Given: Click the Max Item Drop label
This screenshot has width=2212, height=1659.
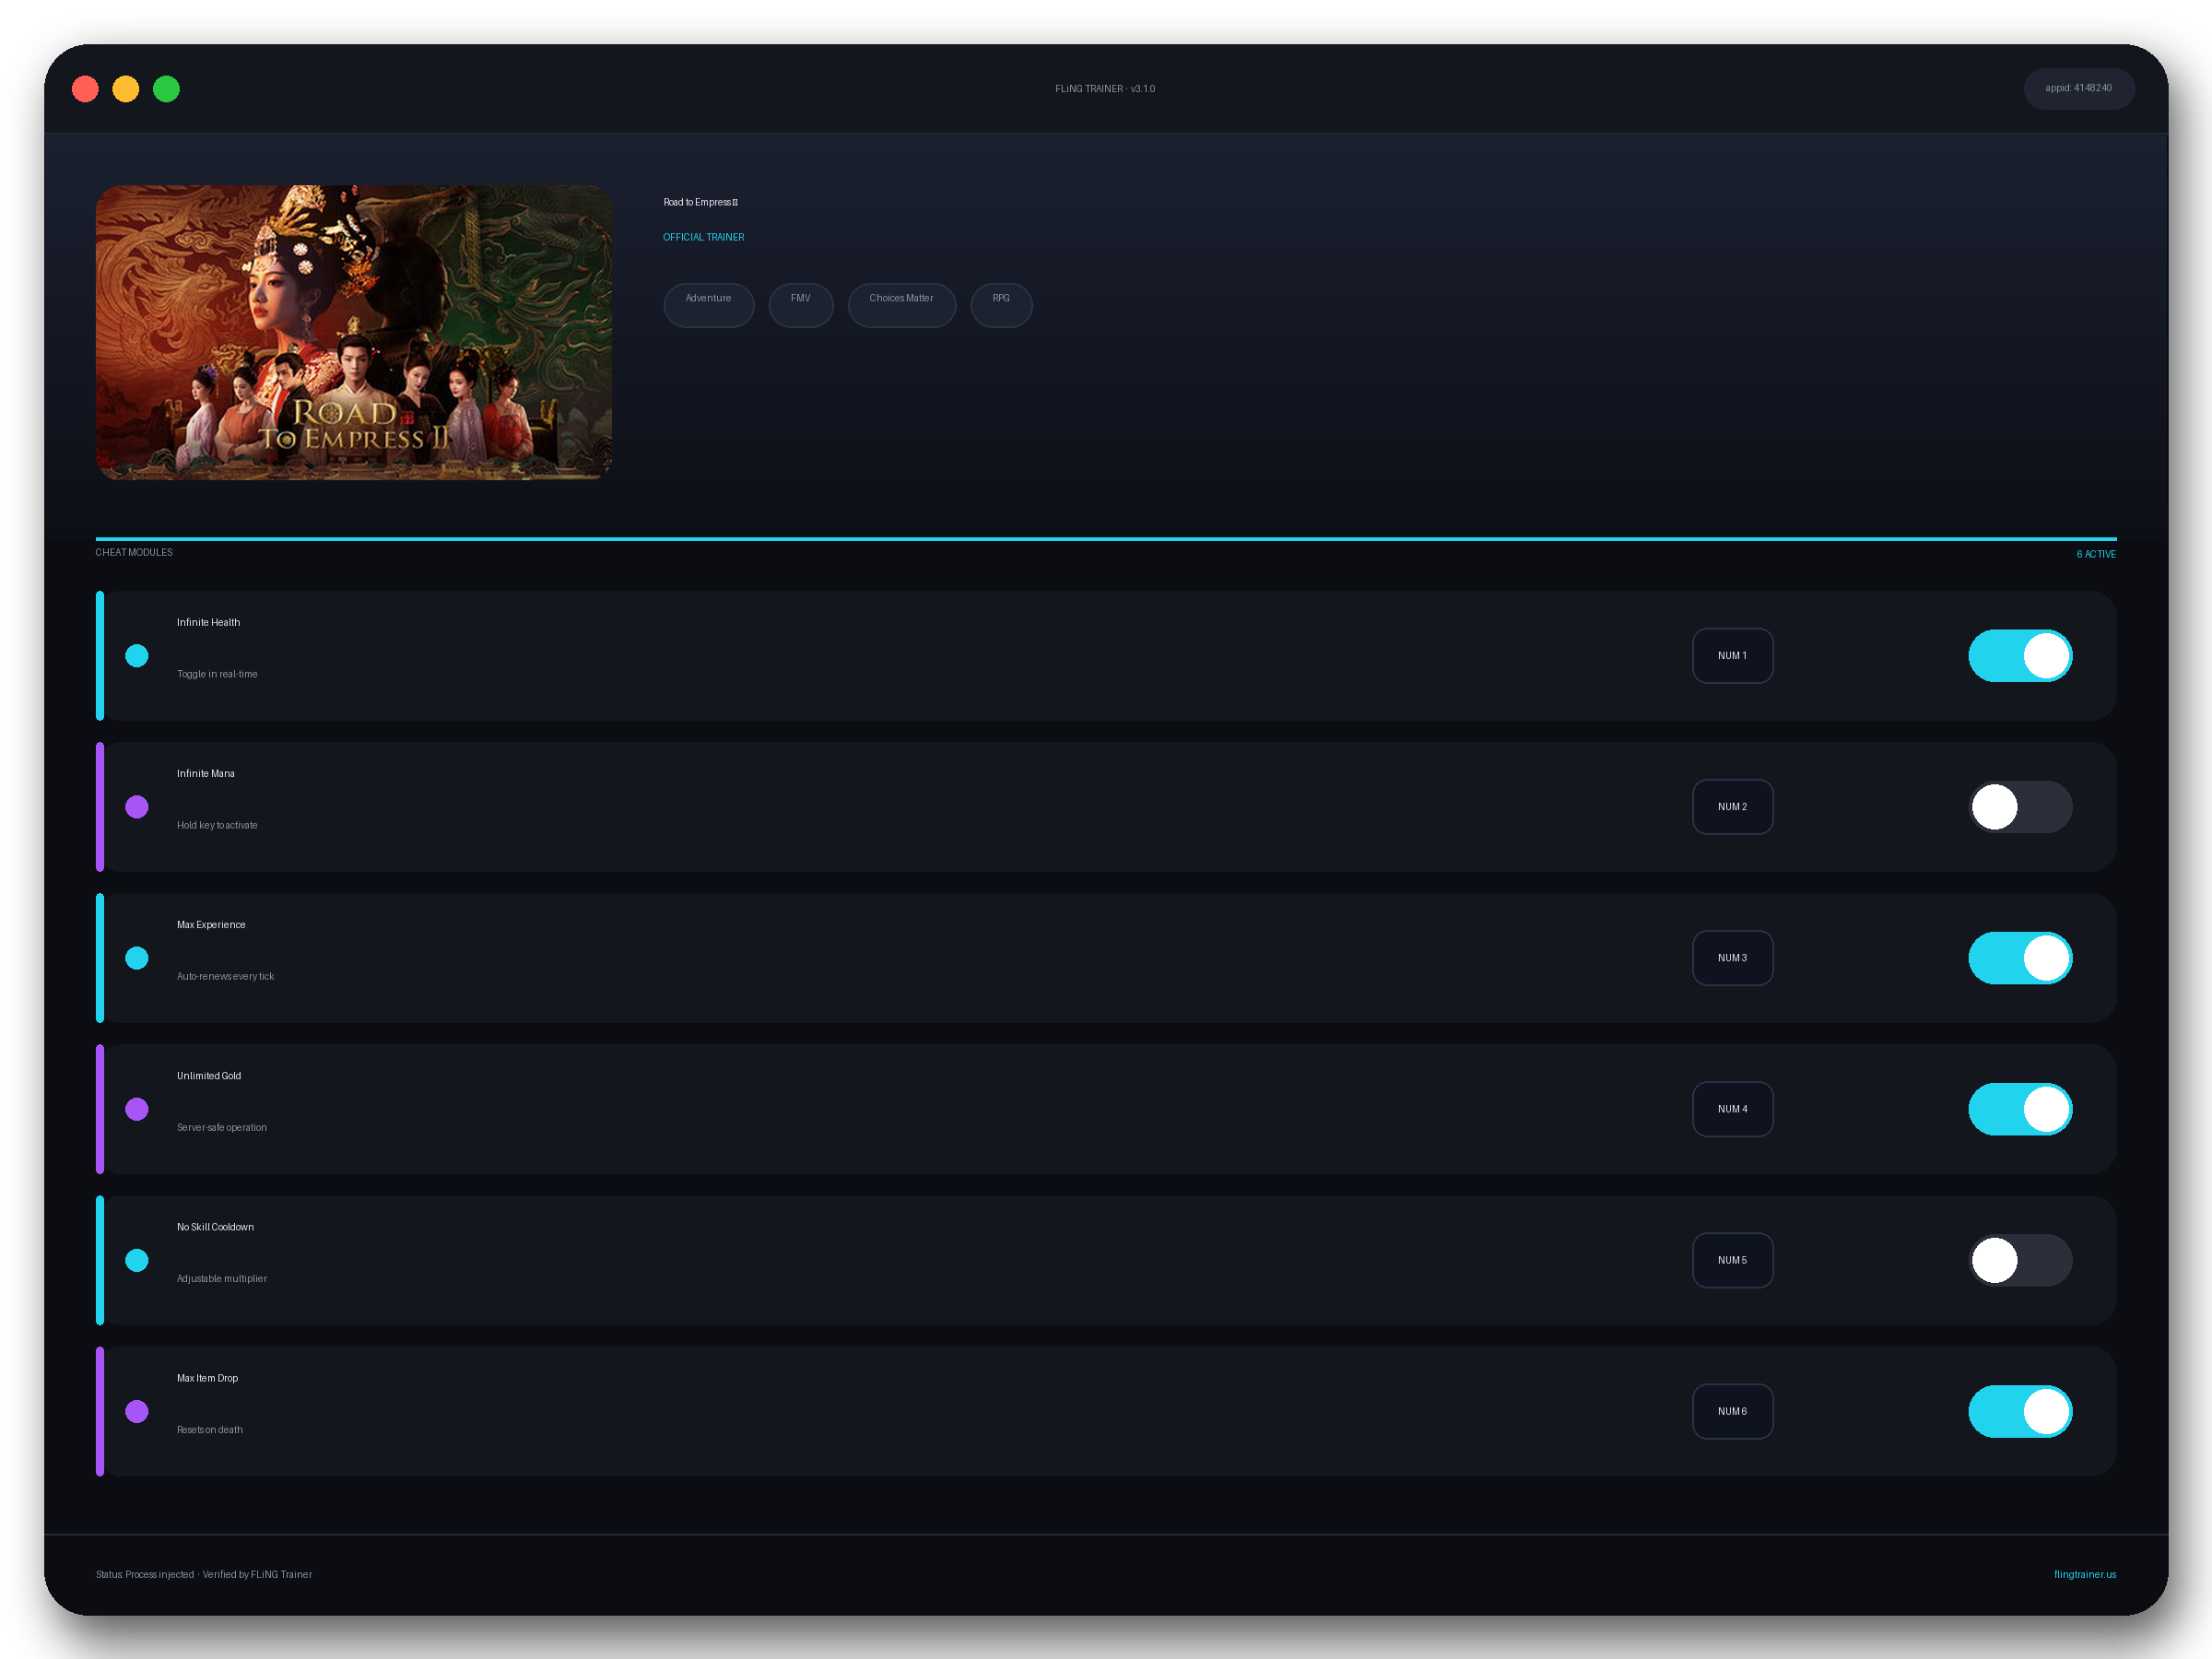Looking at the screenshot, I should 207,1378.
